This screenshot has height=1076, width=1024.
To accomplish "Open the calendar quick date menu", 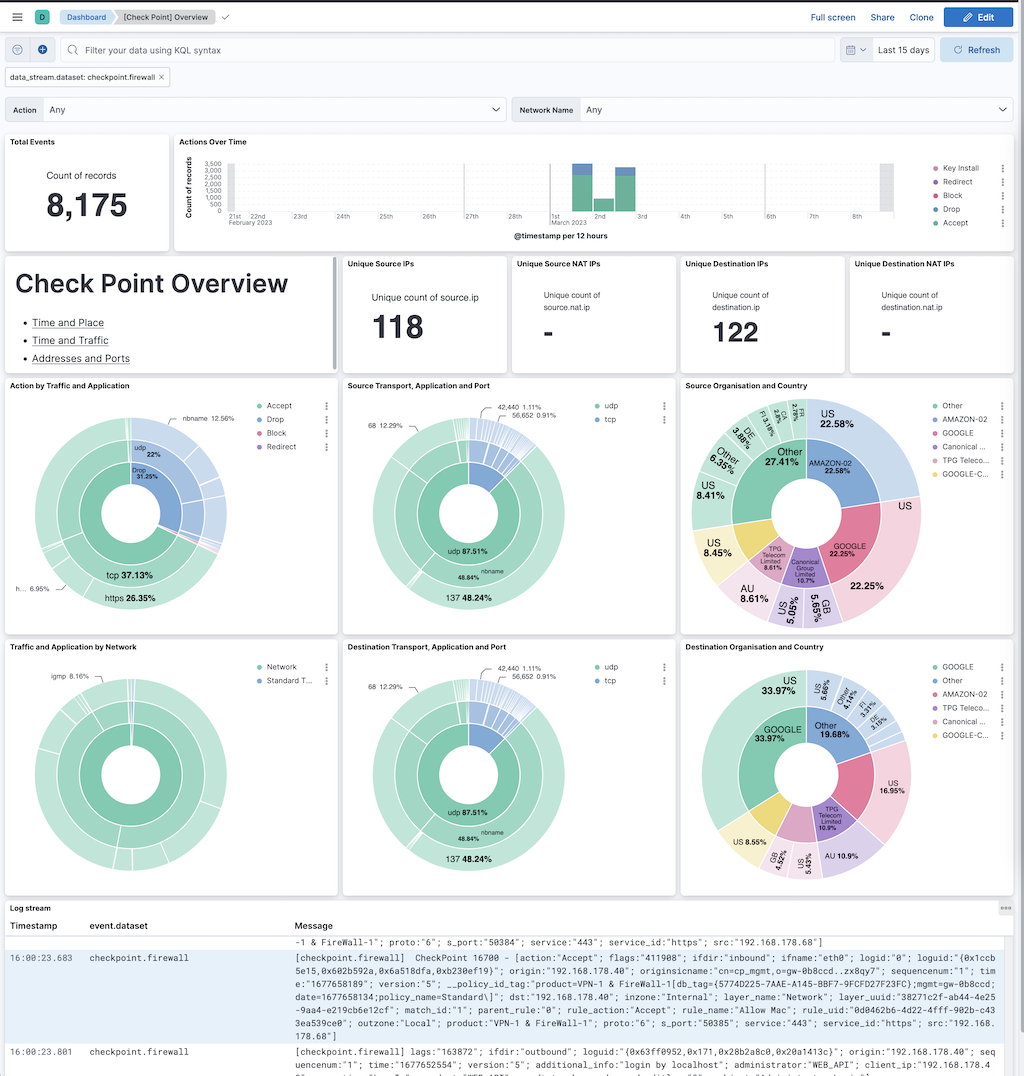I will (x=855, y=50).
